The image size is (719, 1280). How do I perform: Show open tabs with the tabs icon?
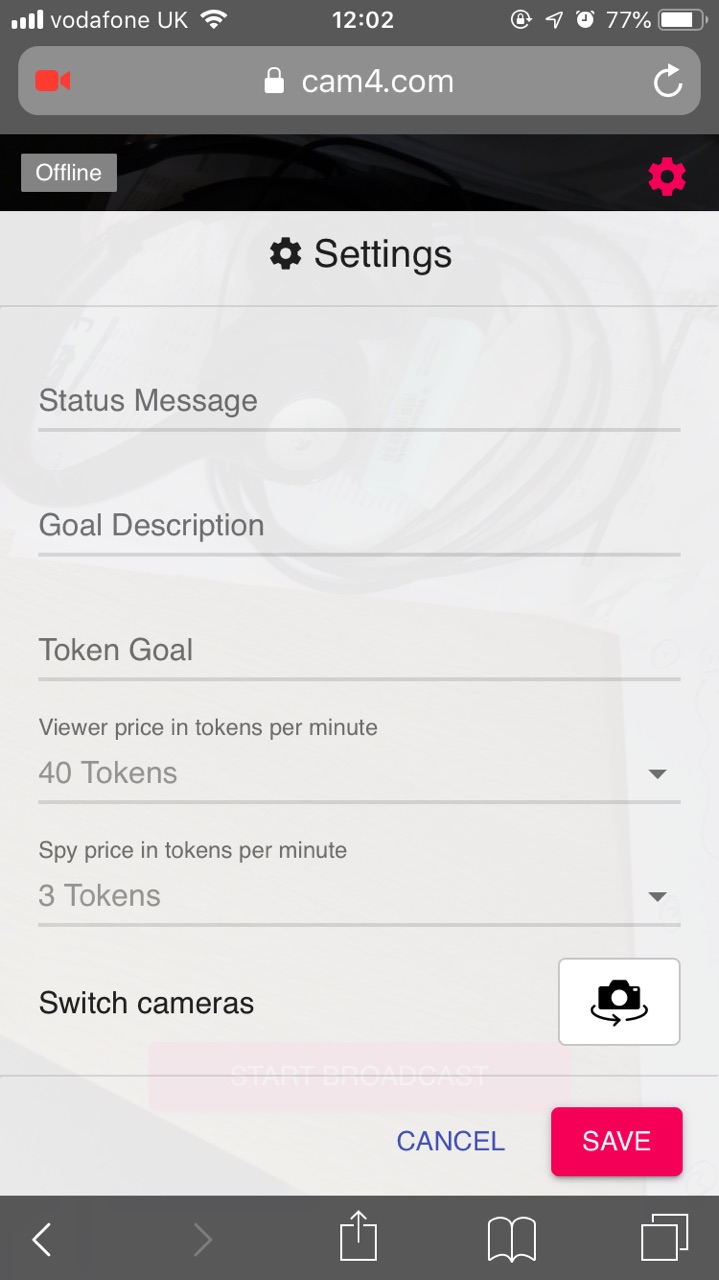pos(664,1238)
